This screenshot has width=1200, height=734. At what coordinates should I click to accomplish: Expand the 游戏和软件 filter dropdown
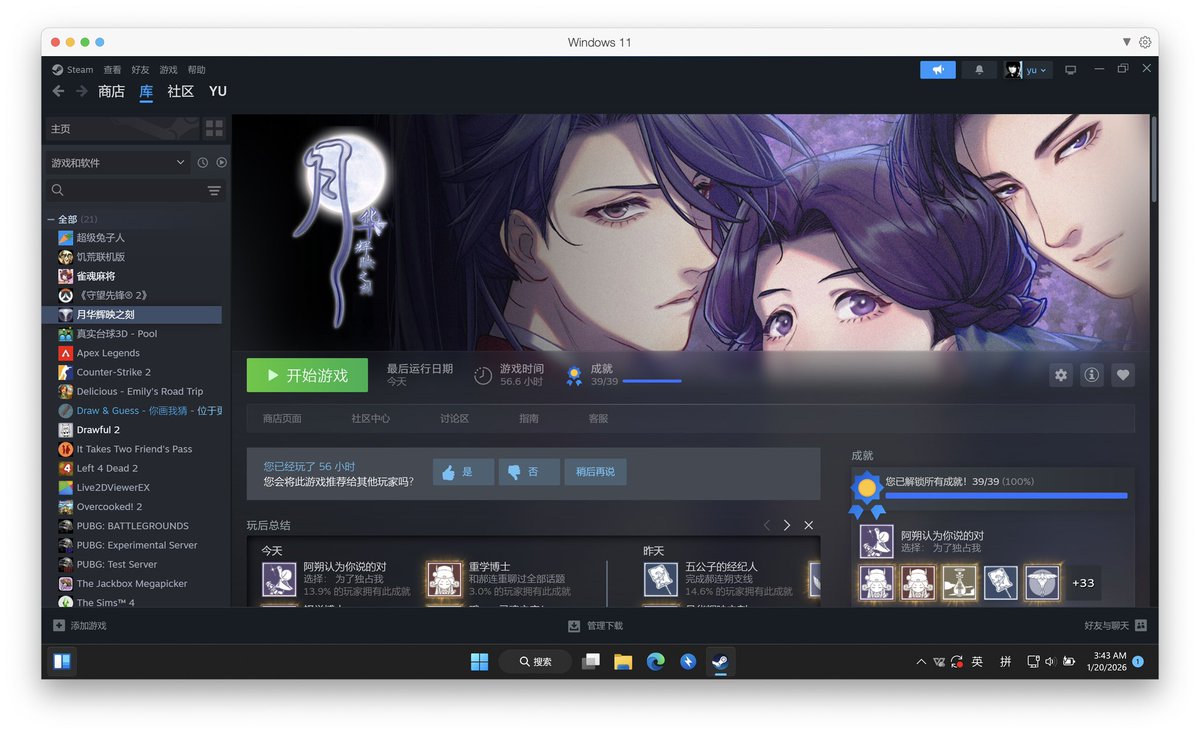[118, 162]
